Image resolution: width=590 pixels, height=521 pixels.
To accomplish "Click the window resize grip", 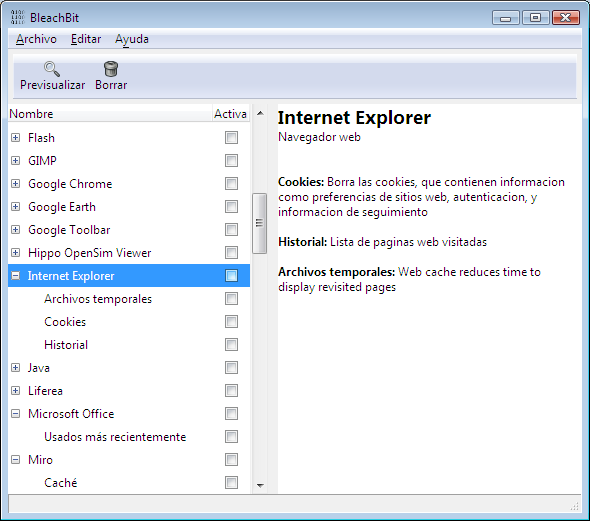I will (x=575, y=506).
